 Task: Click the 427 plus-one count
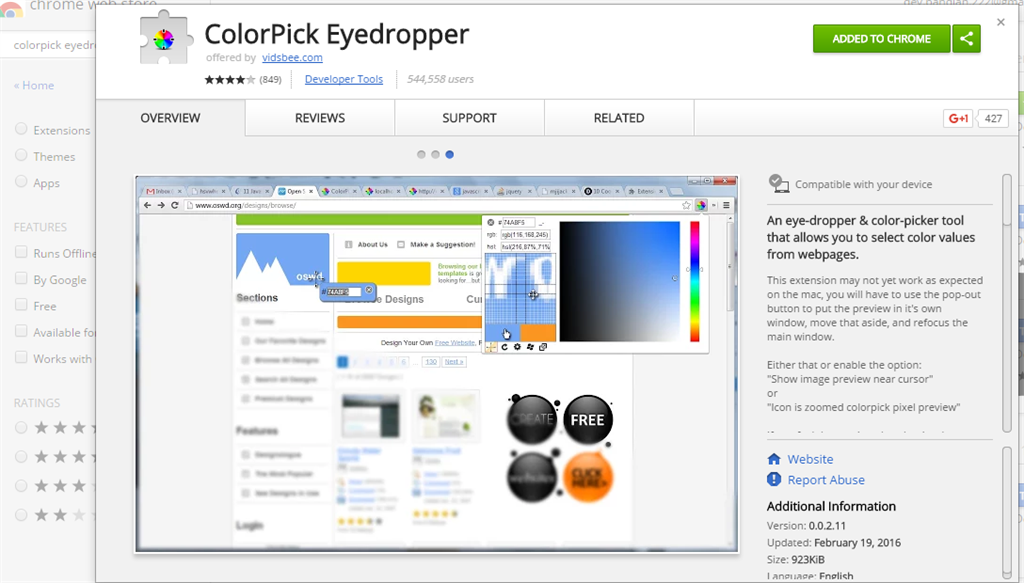[993, 118]
